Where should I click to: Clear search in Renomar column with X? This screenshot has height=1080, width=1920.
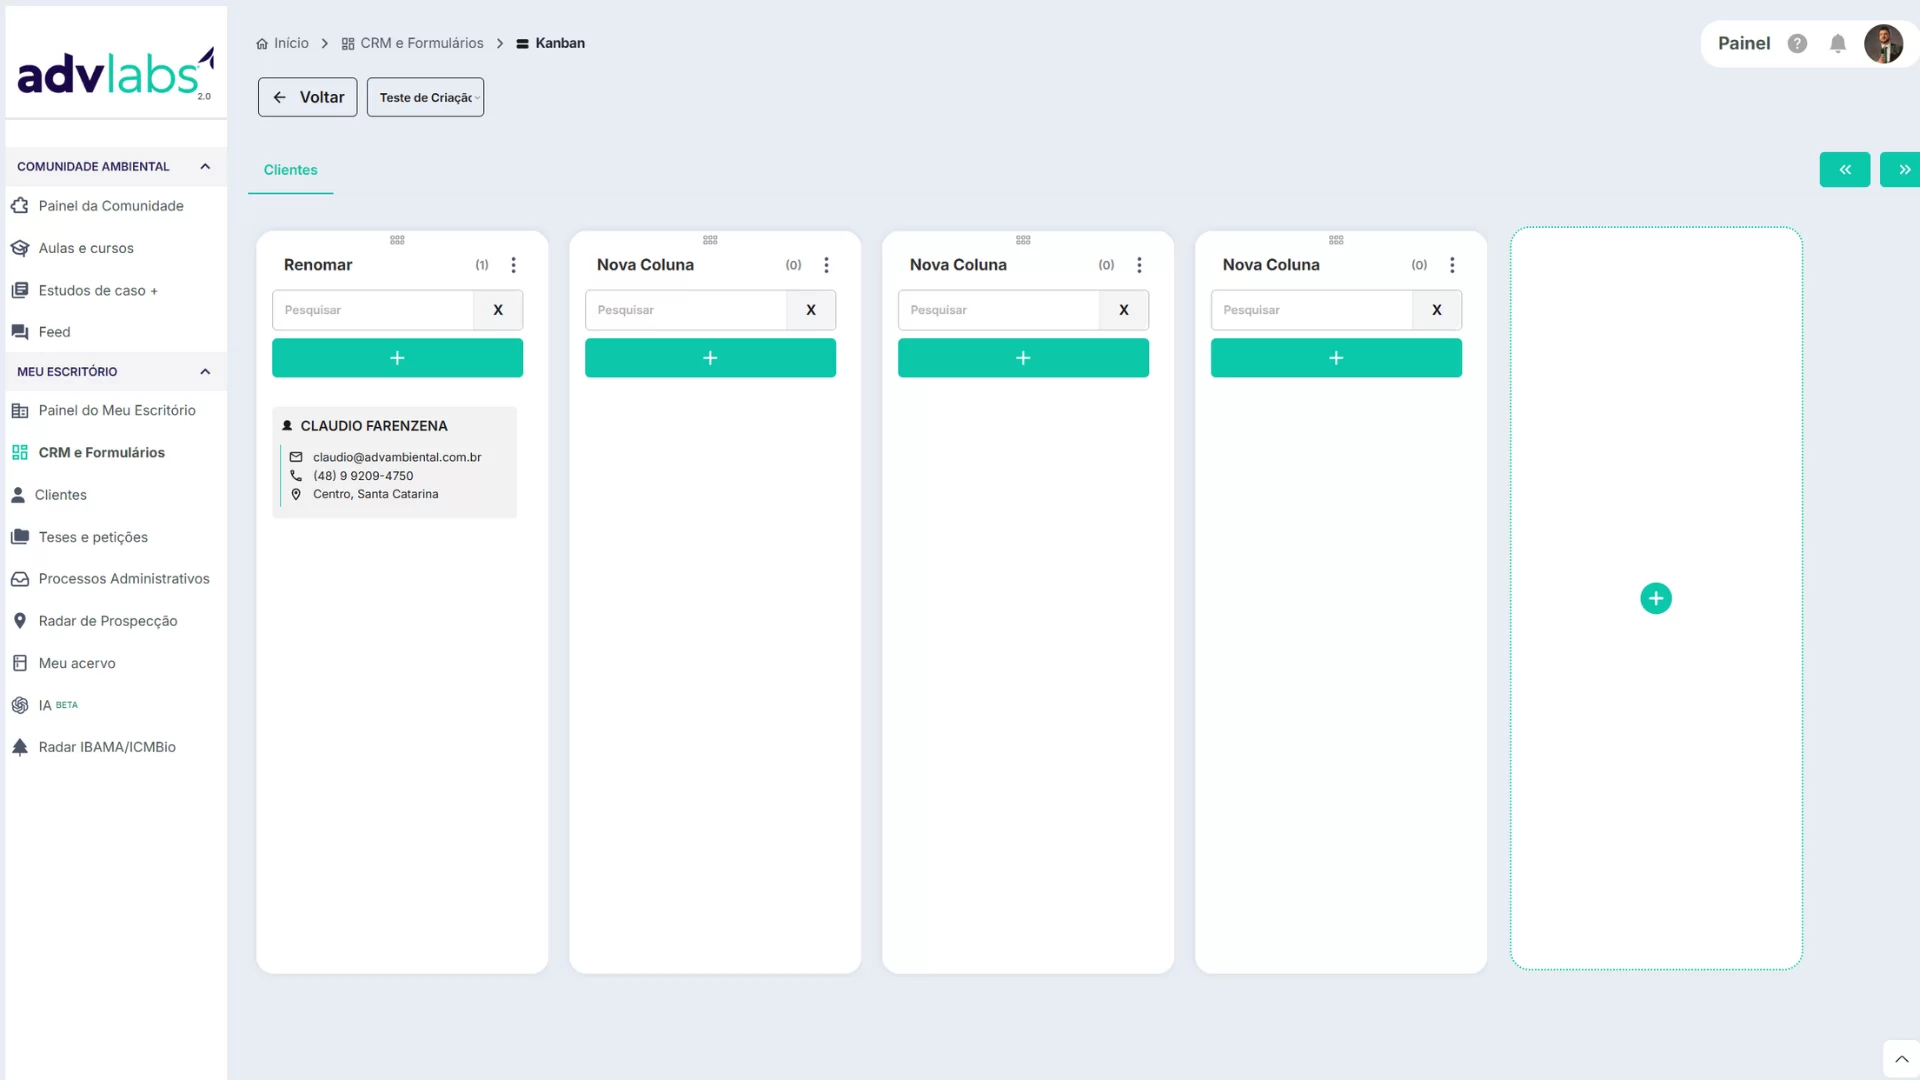coord(497,310)
